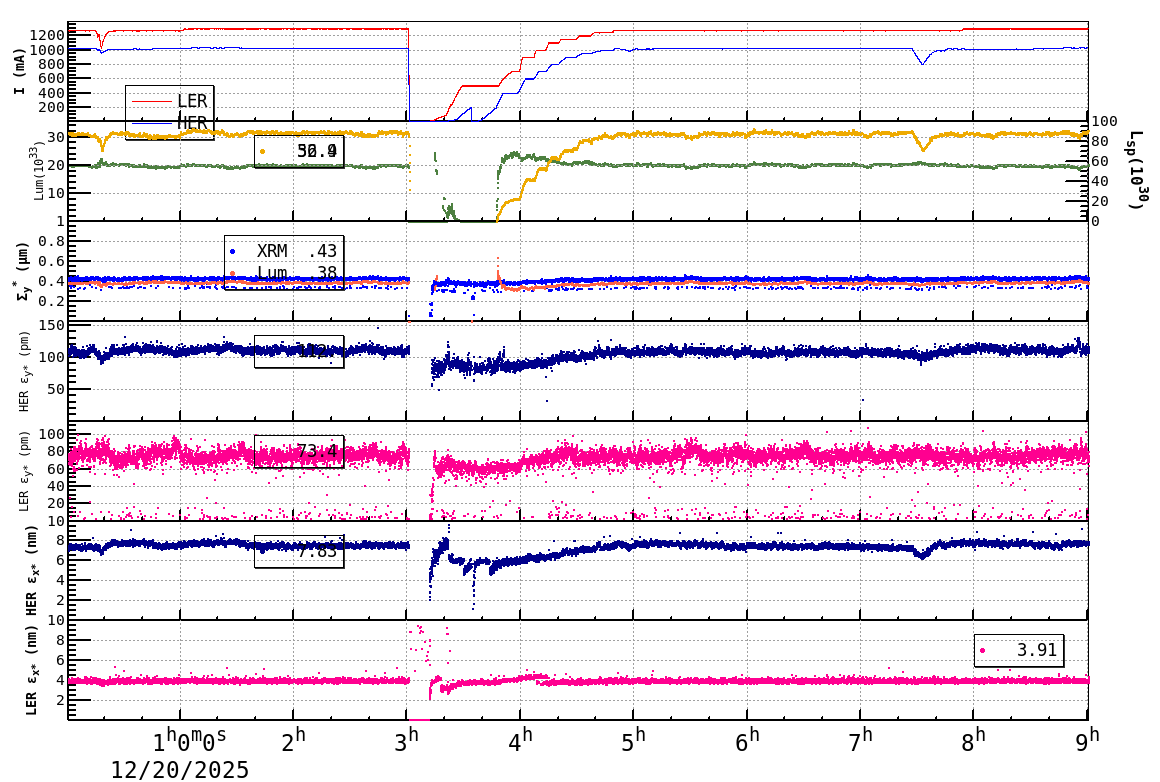1160x782 pixels.
Task: Click the LER εy* (pm) axis title
Action: tap(24, 471)
